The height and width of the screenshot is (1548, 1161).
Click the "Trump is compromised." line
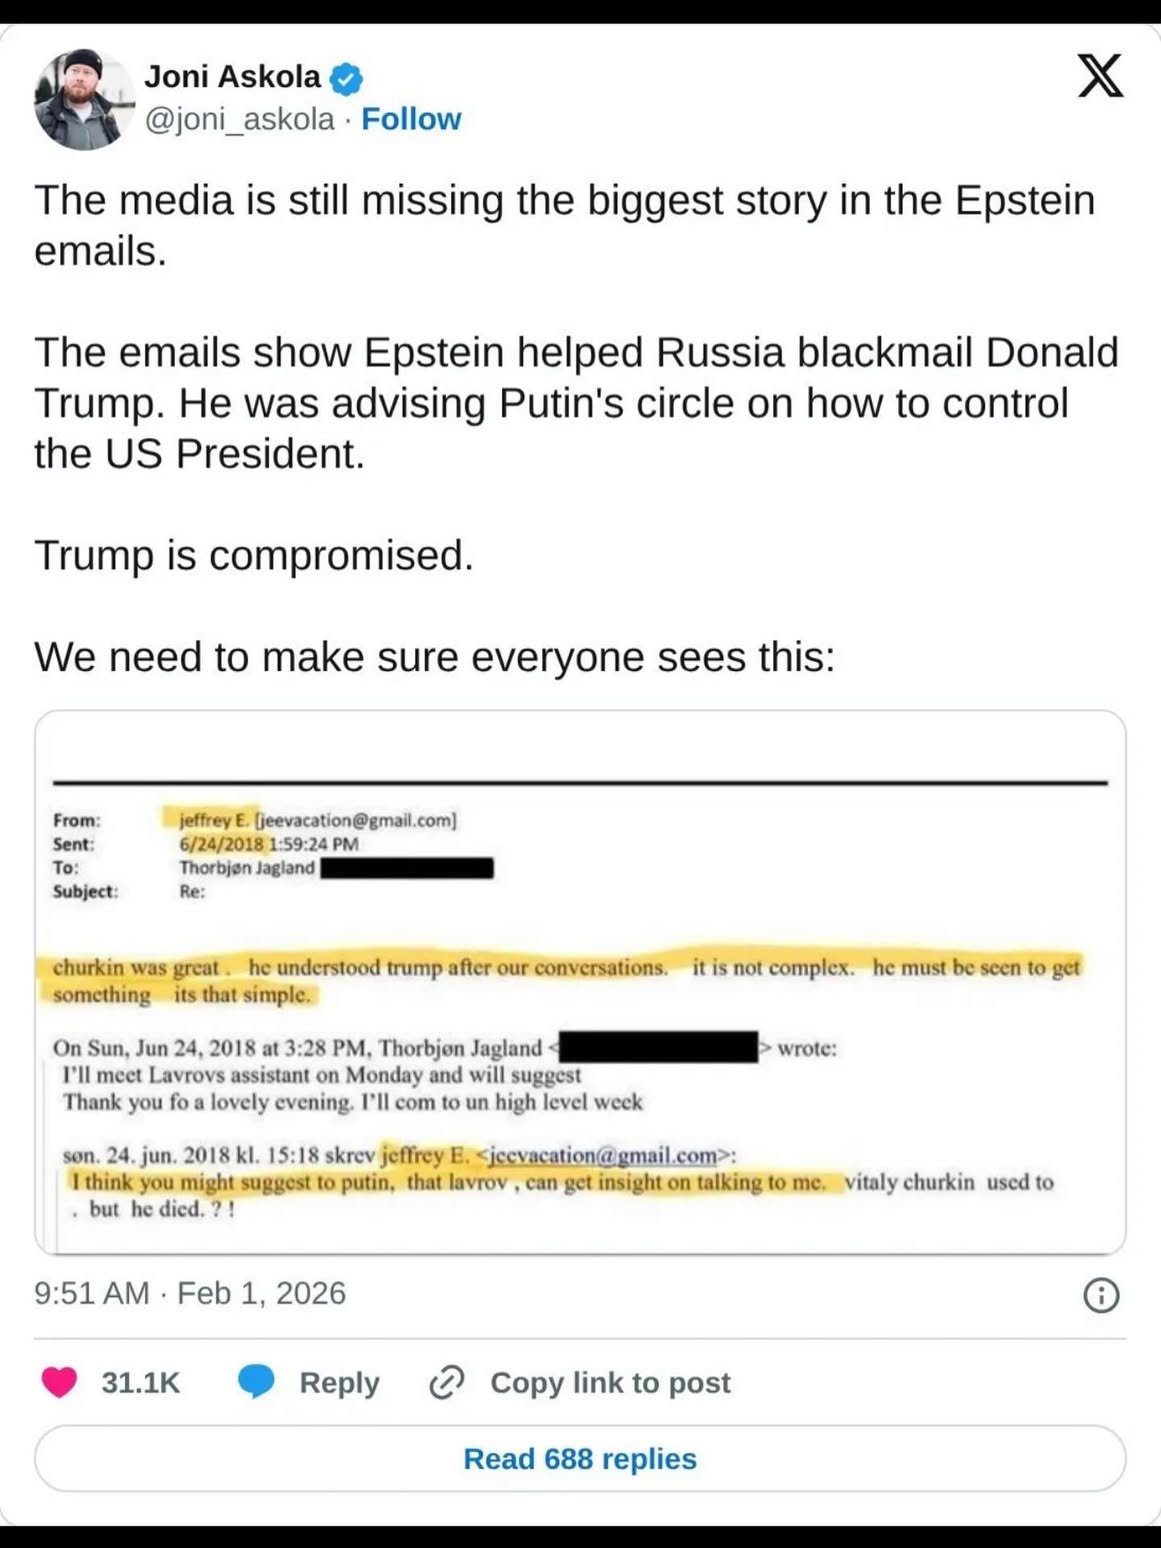pyautogui.click(x=254, y=556)
